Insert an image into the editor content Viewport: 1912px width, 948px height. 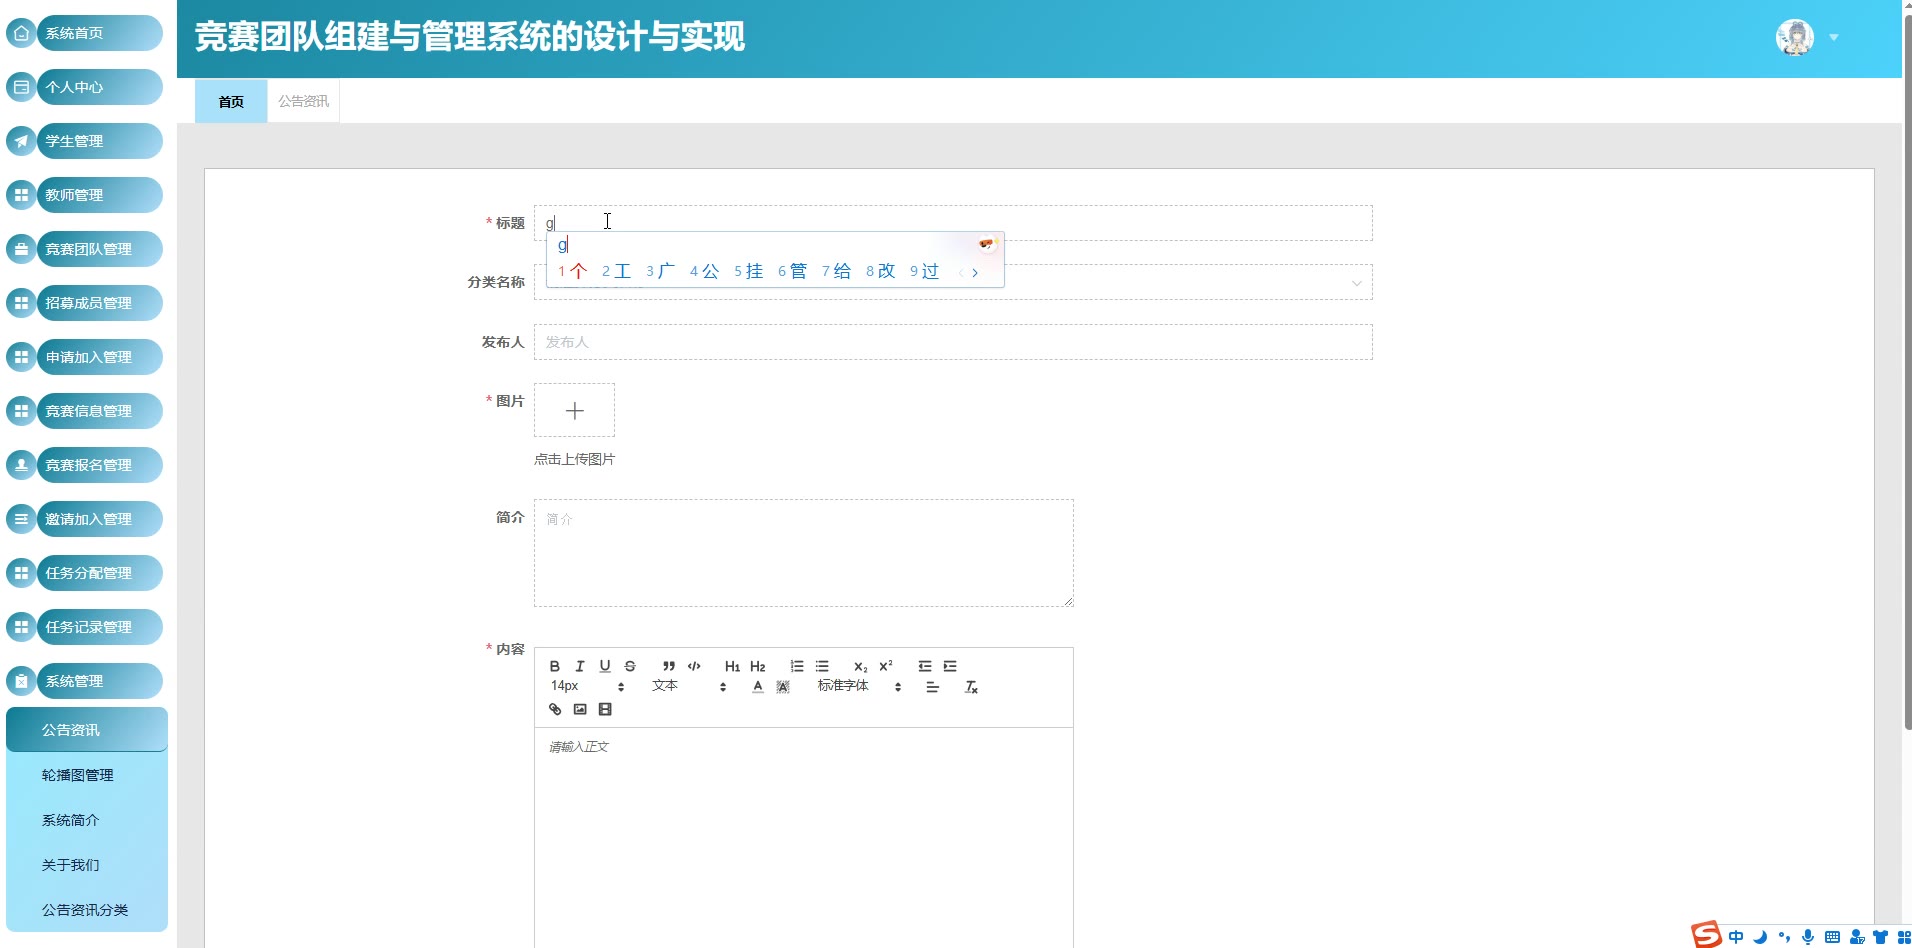(580, 709)
